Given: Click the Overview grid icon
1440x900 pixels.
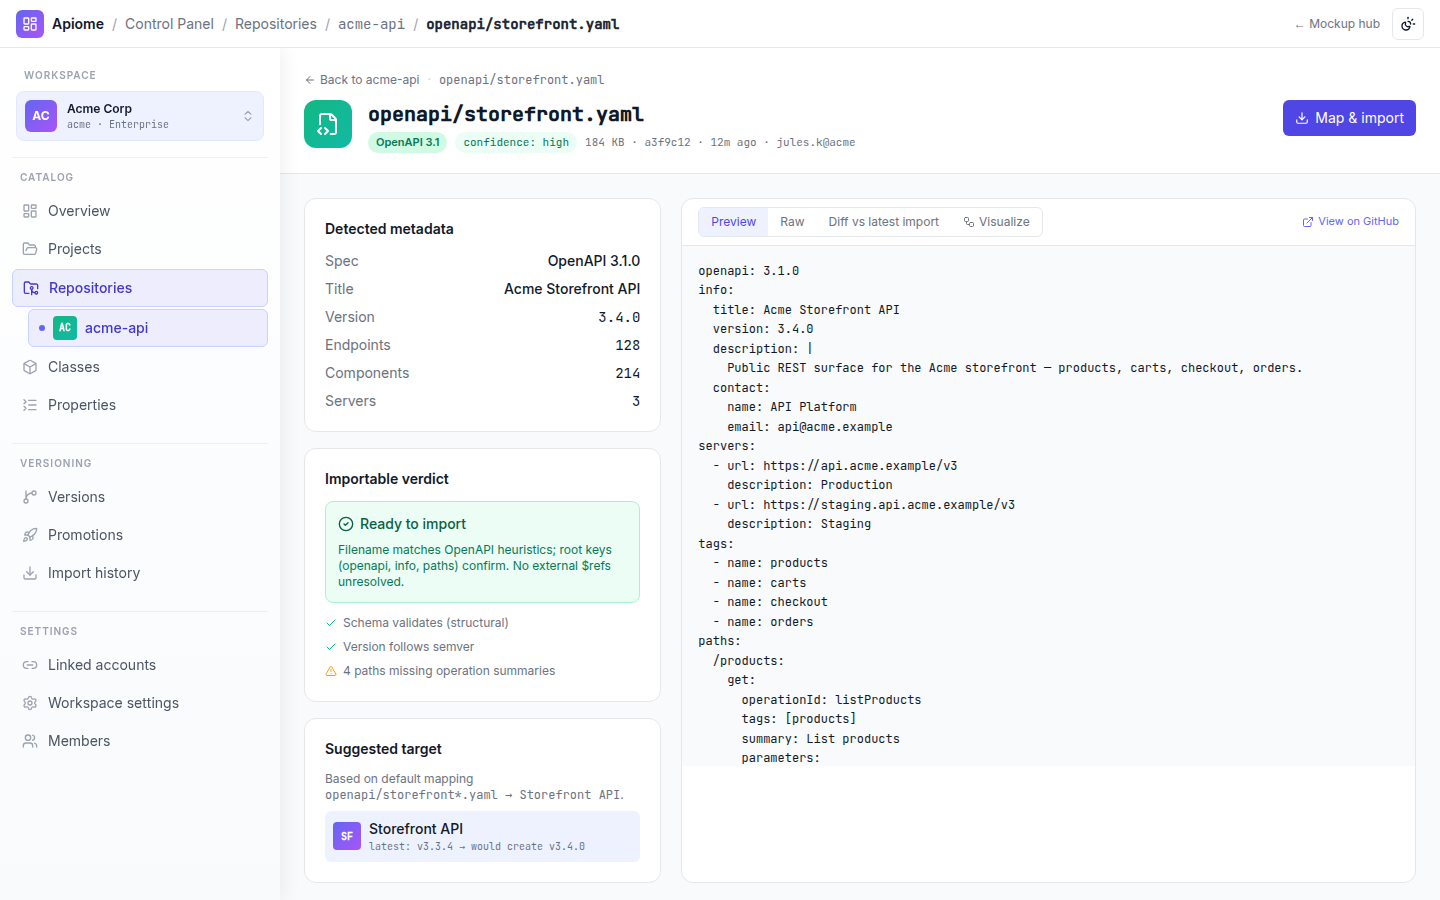Looking at the screenshot, I should coord(30,211).
